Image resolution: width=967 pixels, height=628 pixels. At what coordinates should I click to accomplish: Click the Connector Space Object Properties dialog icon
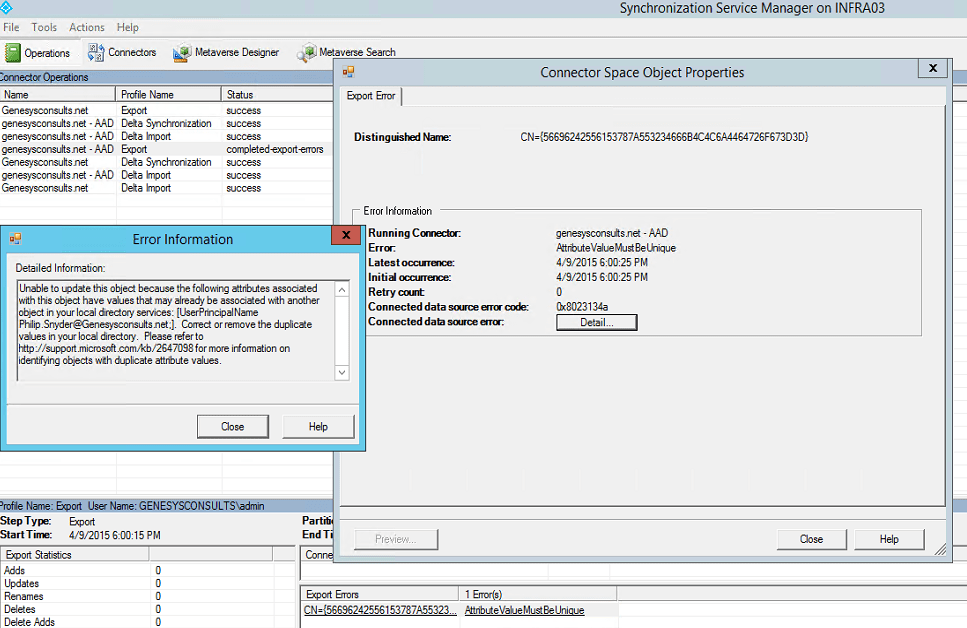(348, 71)
